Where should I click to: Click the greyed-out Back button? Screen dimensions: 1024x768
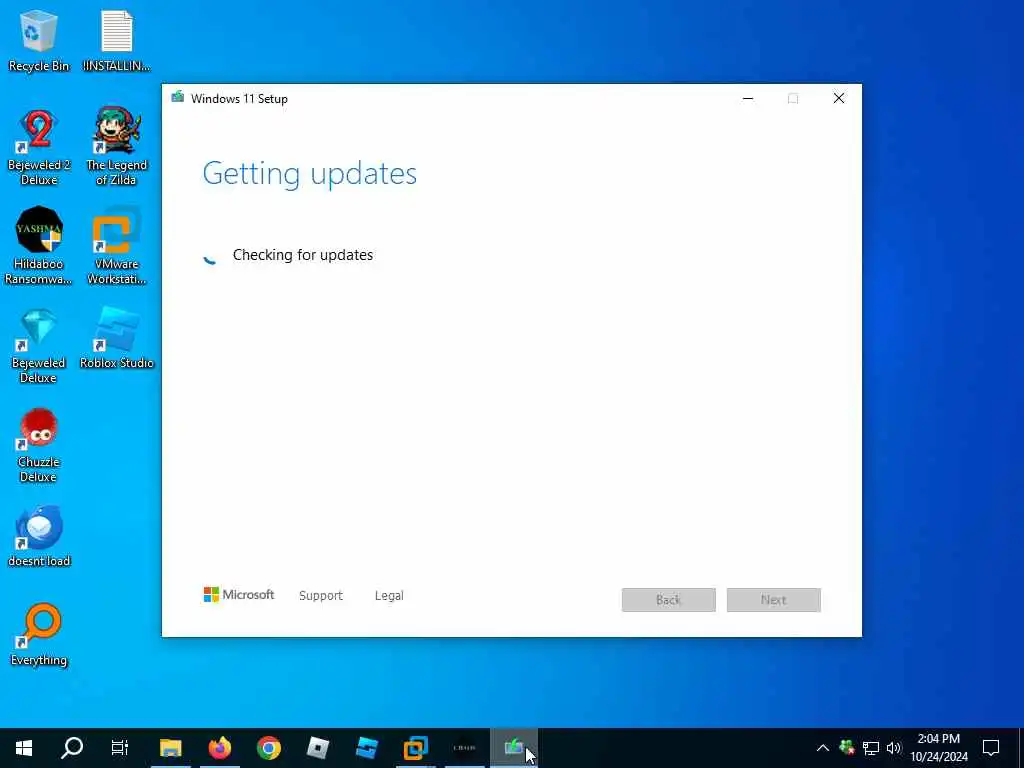point(669,600)
